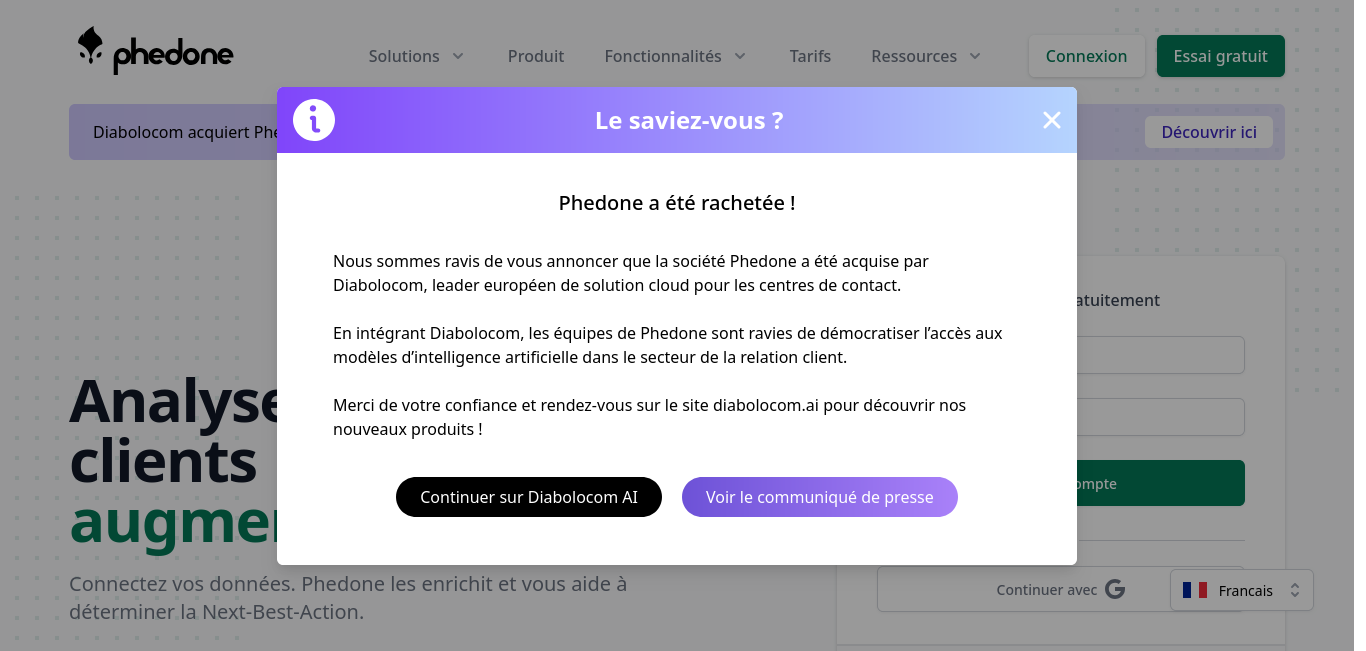Viewport: 1366px width, 651px height.
Task: Click the Google logo icon
Action: coord(1115,590)
